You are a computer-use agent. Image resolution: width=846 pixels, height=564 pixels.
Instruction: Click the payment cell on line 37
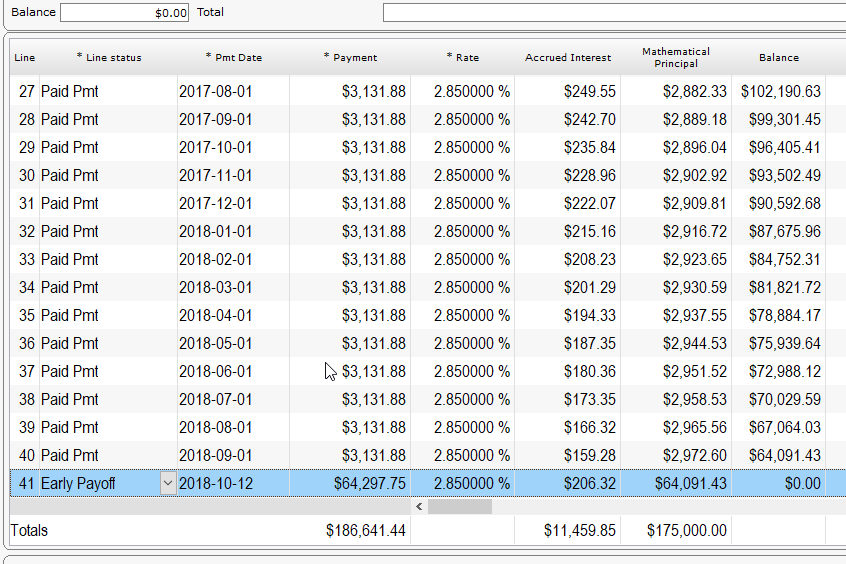[x=350, y=372]
